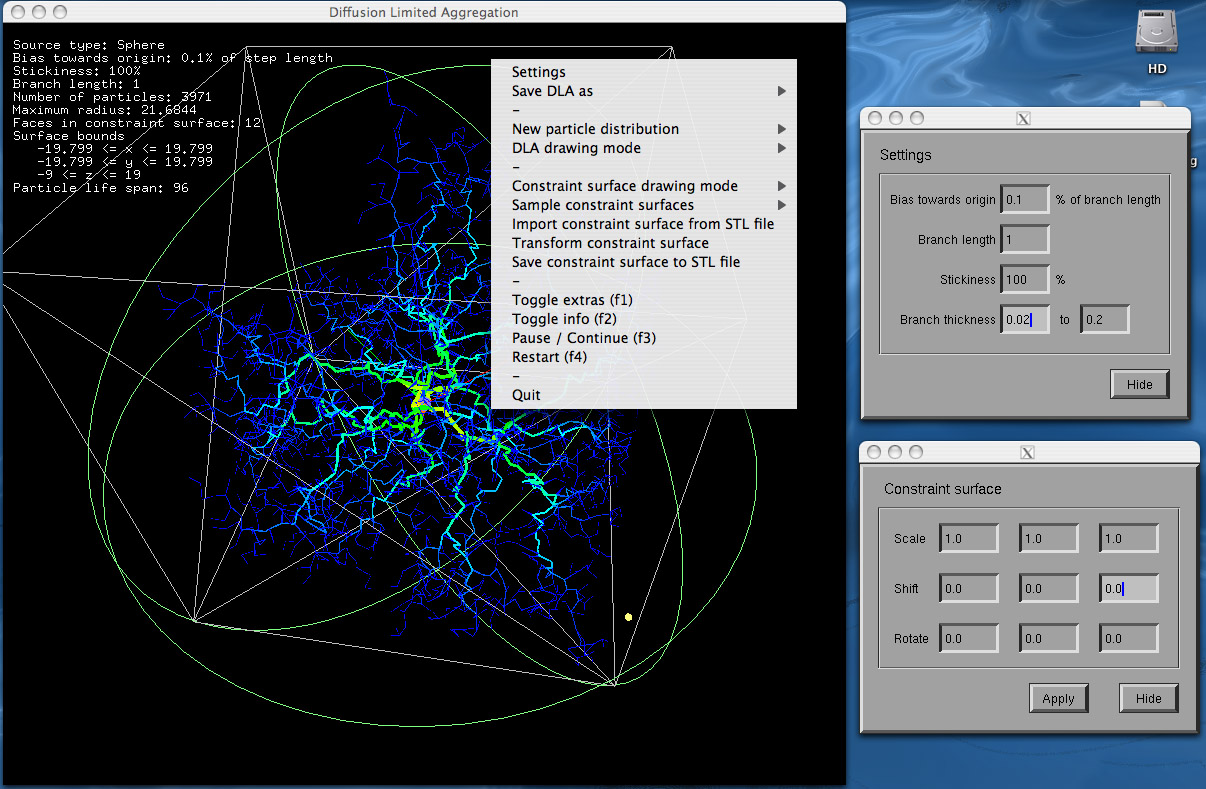
Task: Click 'Faces in constraint surface: 12' text
Action: coord(137,123)
